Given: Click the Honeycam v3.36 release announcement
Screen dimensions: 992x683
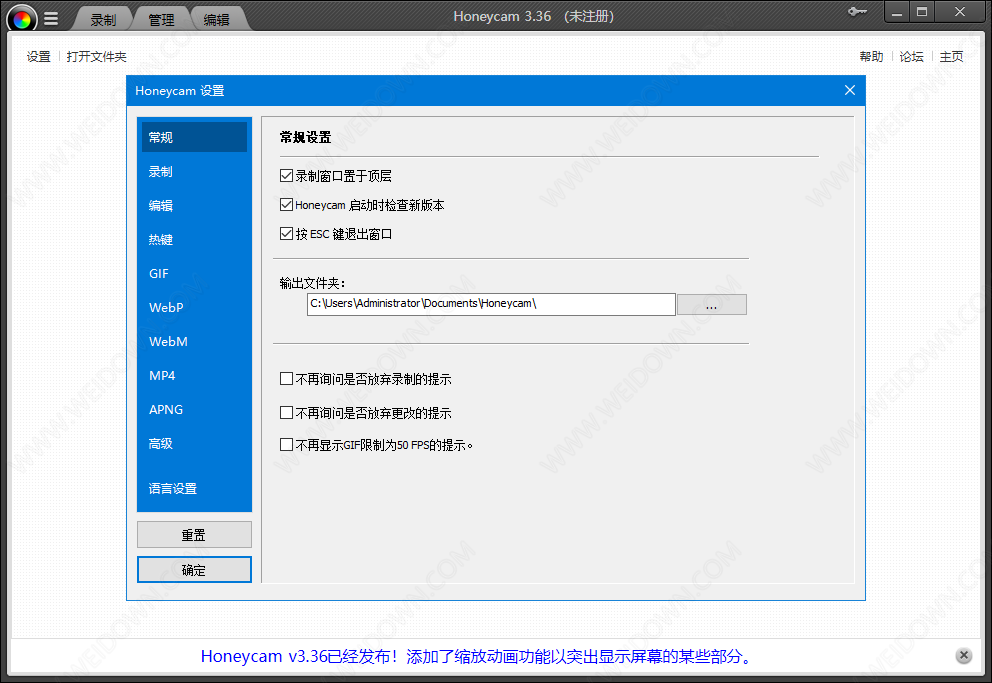Looking at the screenshot, I should (x=478, y=656).
